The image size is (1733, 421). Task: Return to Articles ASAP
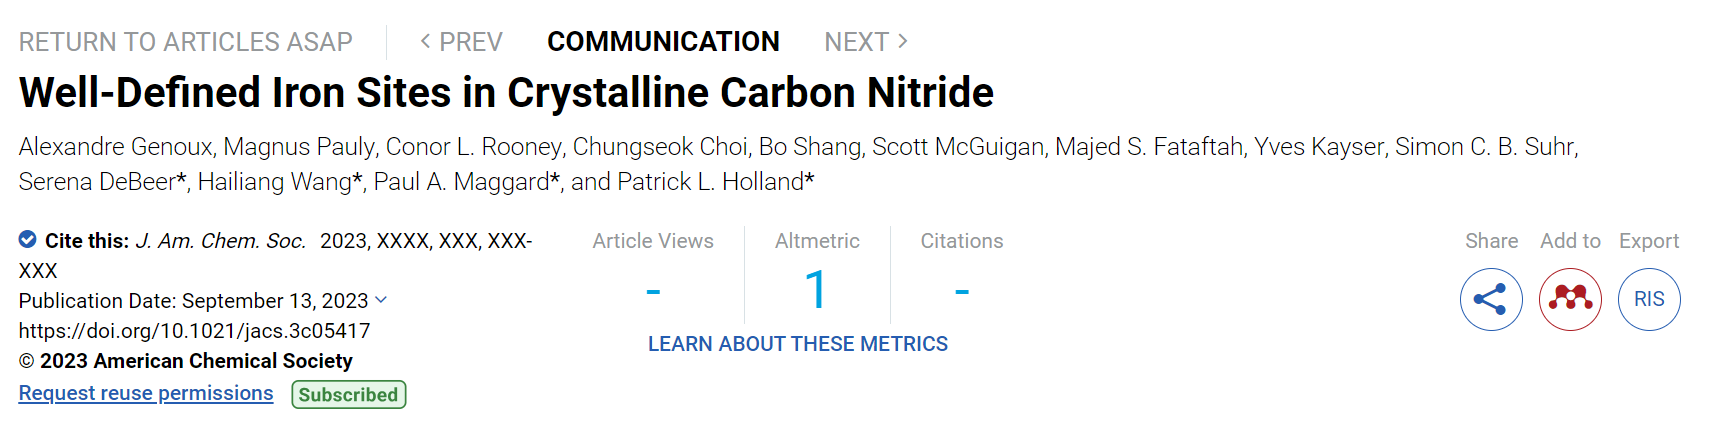[x=186, y=42]
